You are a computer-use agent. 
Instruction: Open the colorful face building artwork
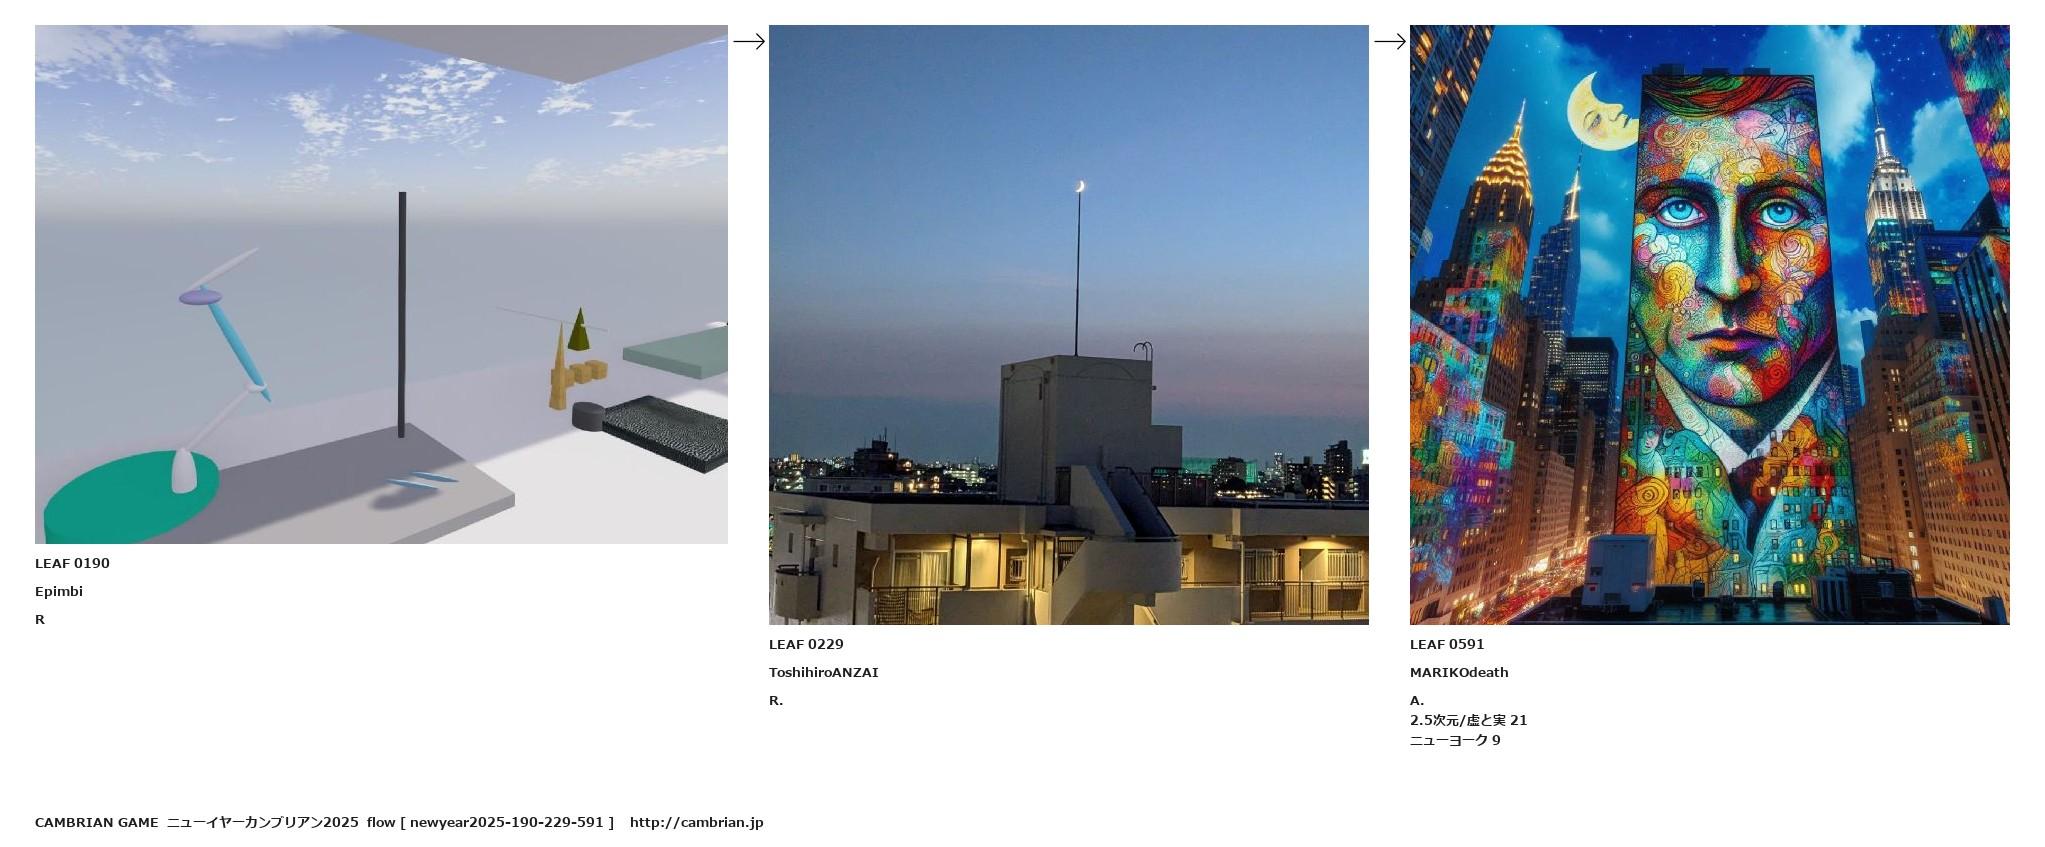1709,325
